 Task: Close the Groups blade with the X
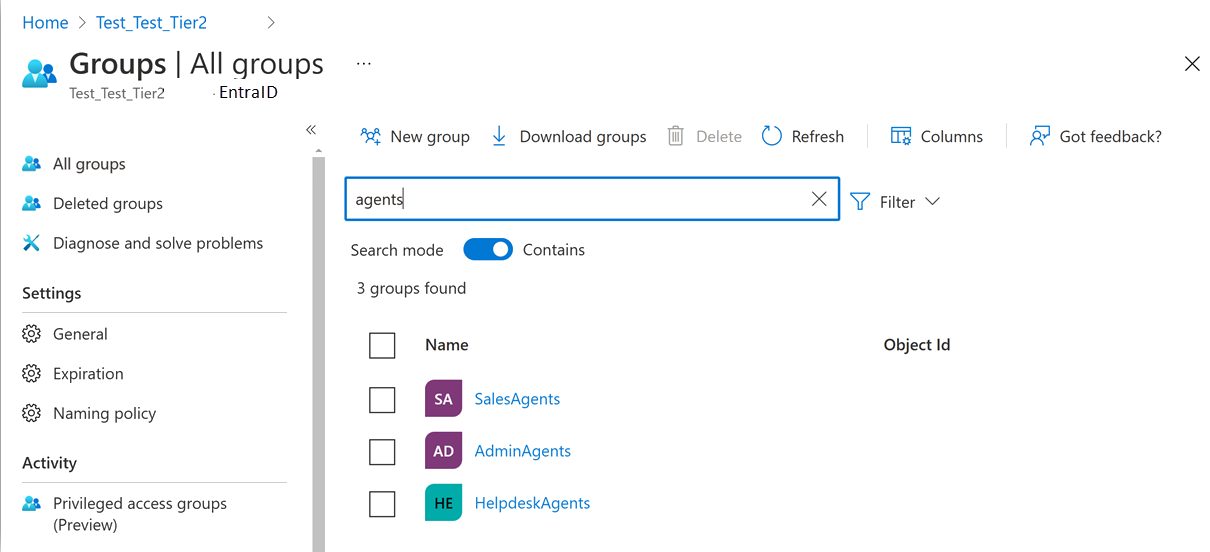click(1192, 64)
